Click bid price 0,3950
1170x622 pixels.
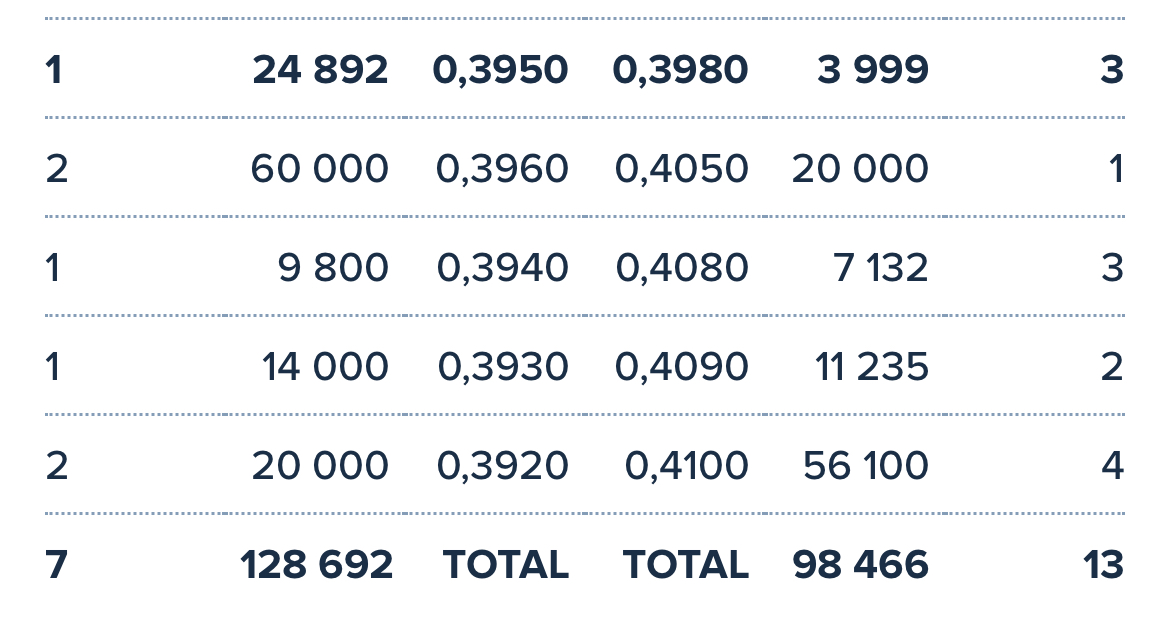coord(501,70)
